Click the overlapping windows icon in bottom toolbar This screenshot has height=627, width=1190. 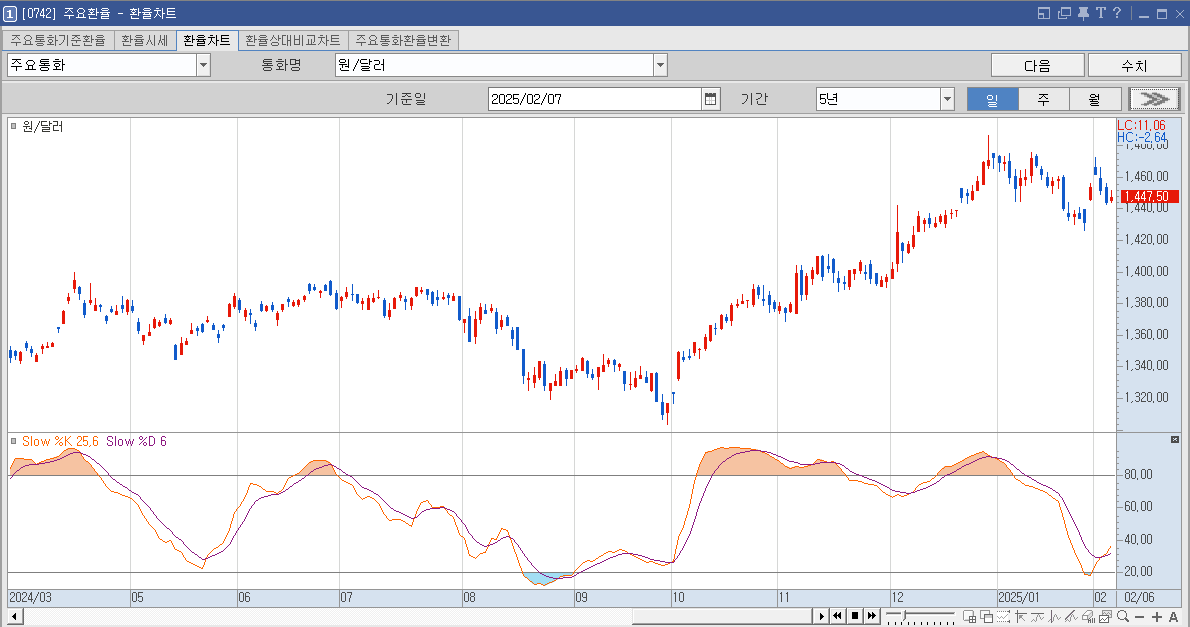pyautogui.click(x=987, y=616)
